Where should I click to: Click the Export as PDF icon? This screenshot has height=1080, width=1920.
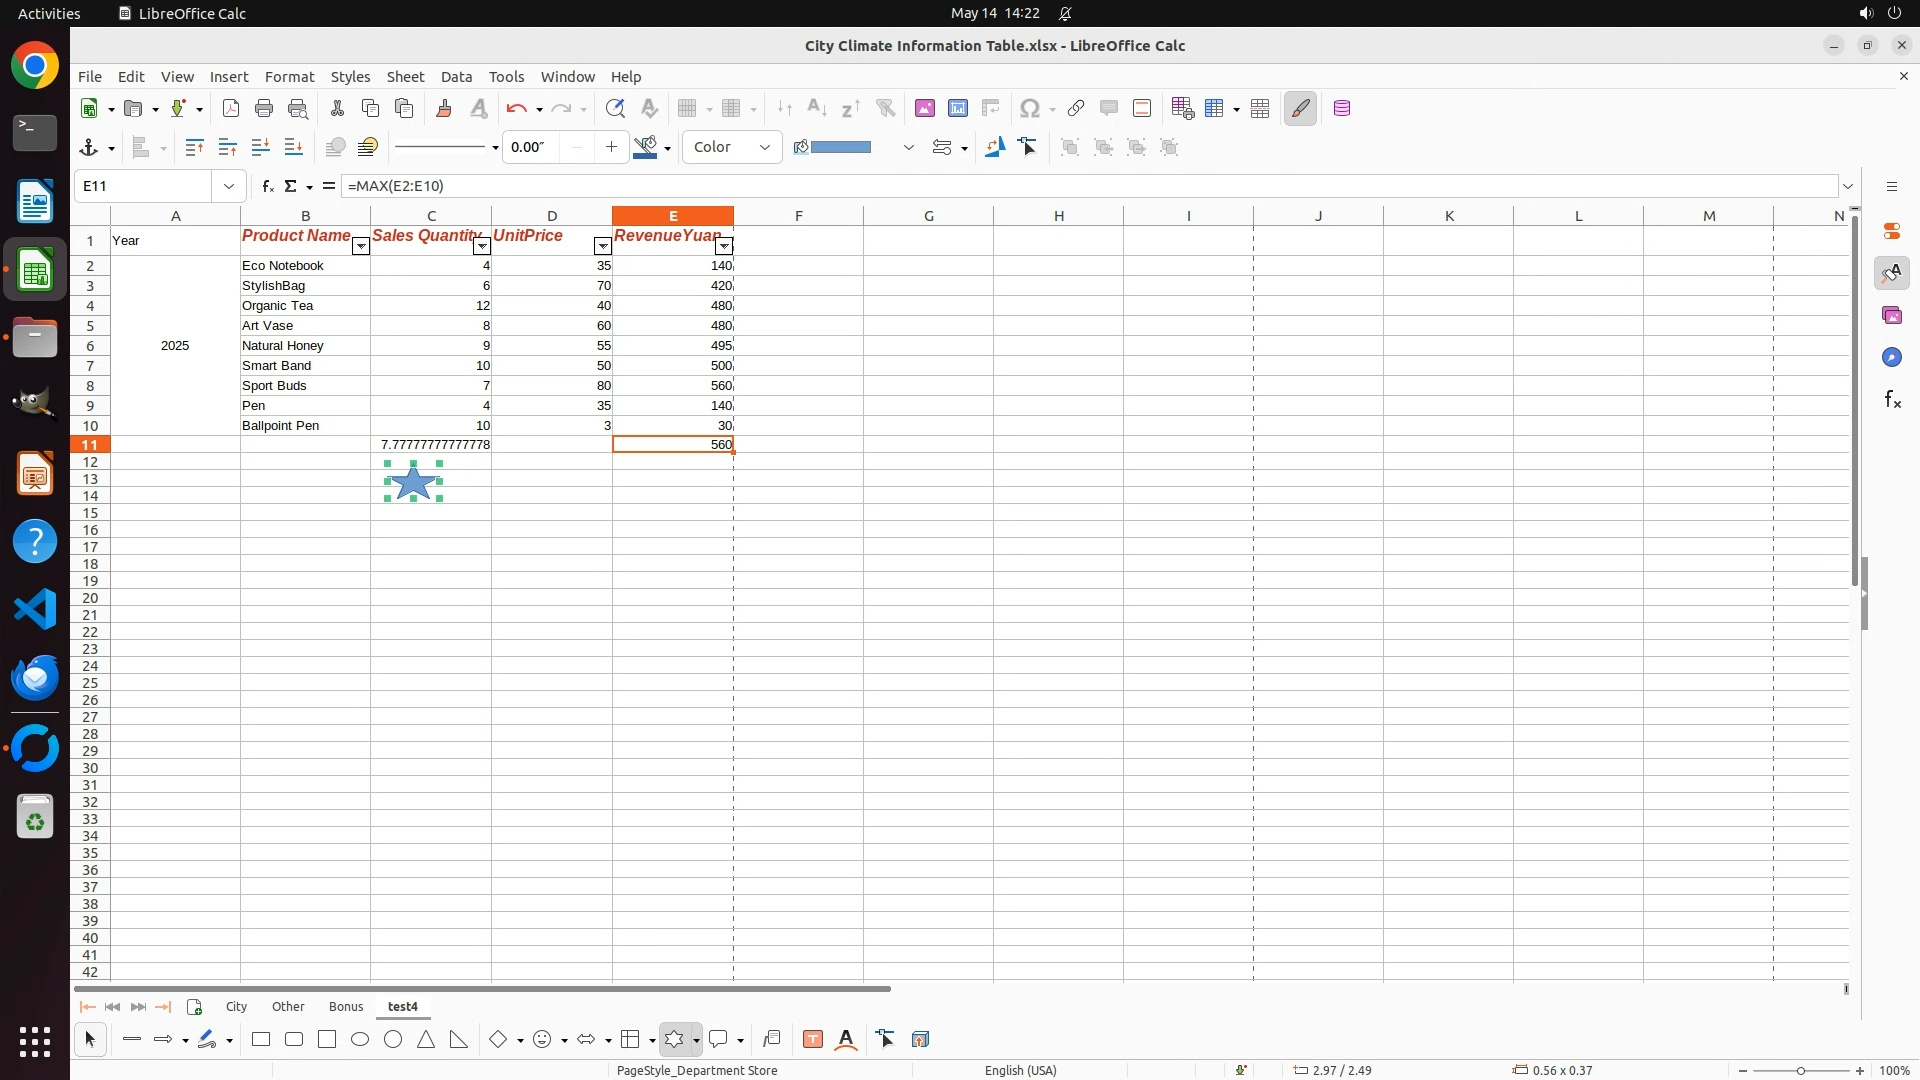click(x=230, y=109)
